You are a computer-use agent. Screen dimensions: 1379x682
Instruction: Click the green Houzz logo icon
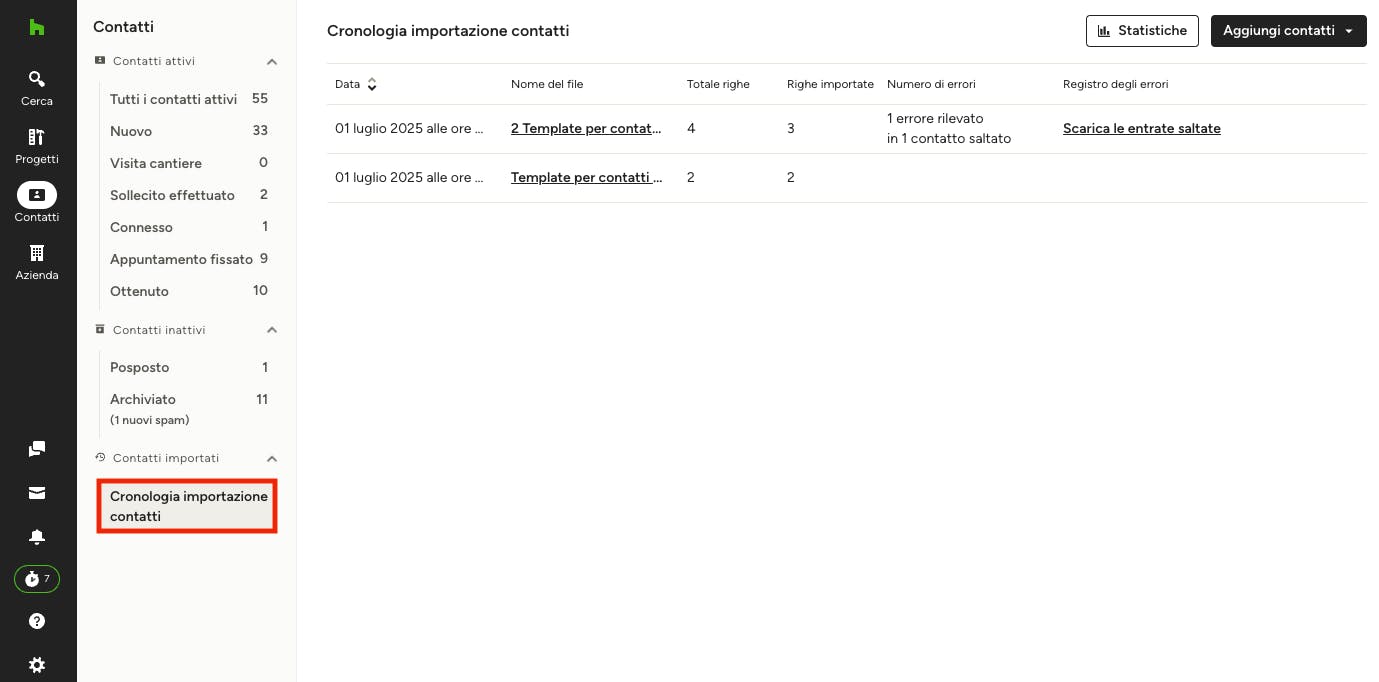click(x=37, y=28)
